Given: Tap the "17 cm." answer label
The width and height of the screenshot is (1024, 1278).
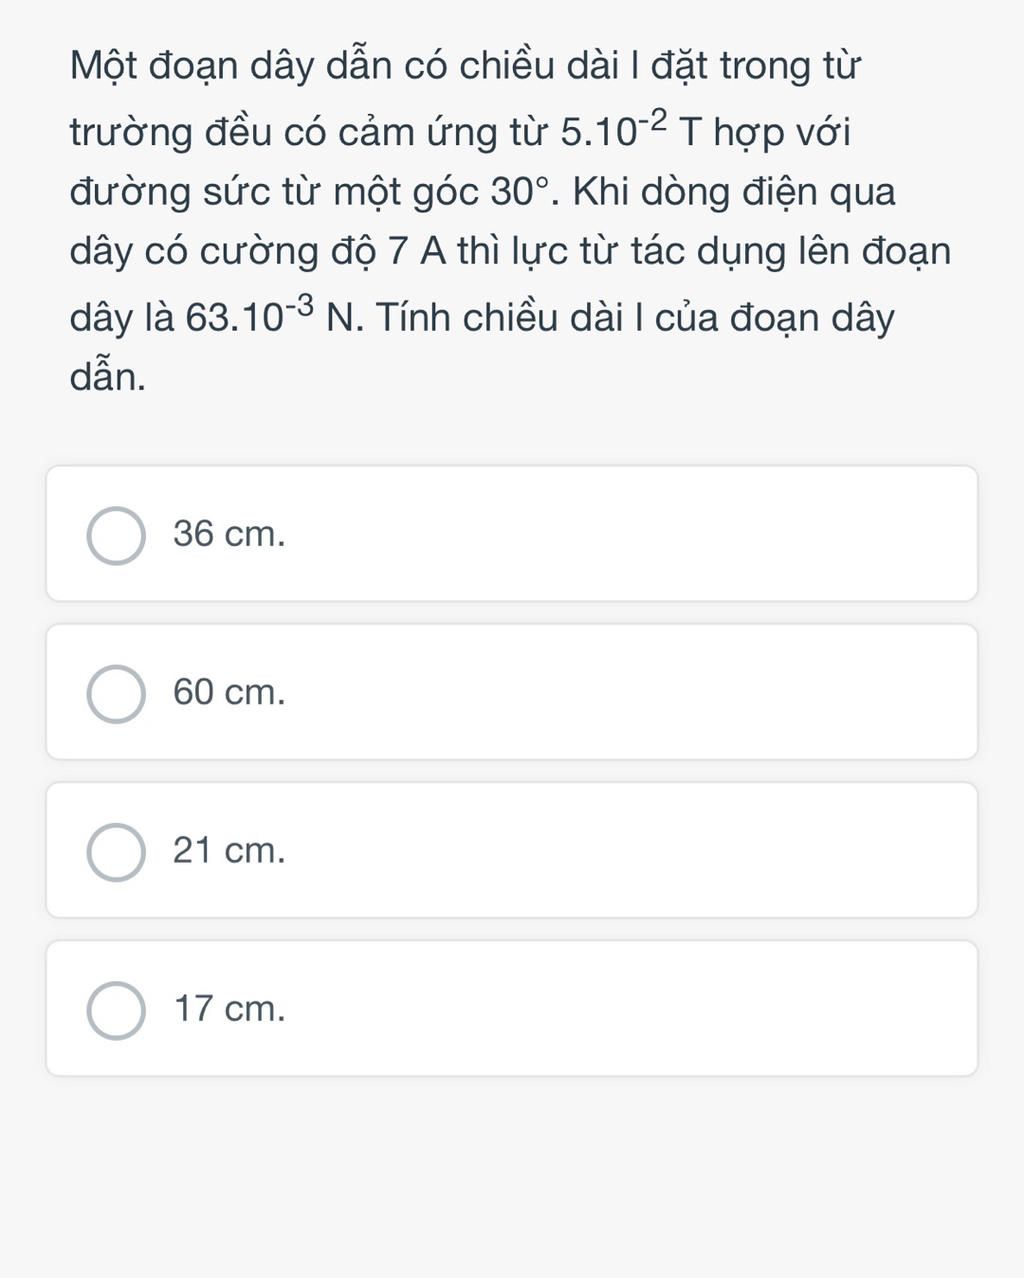Looking at the screenshot, I should pyautogui.click(x=229, y=1010).
